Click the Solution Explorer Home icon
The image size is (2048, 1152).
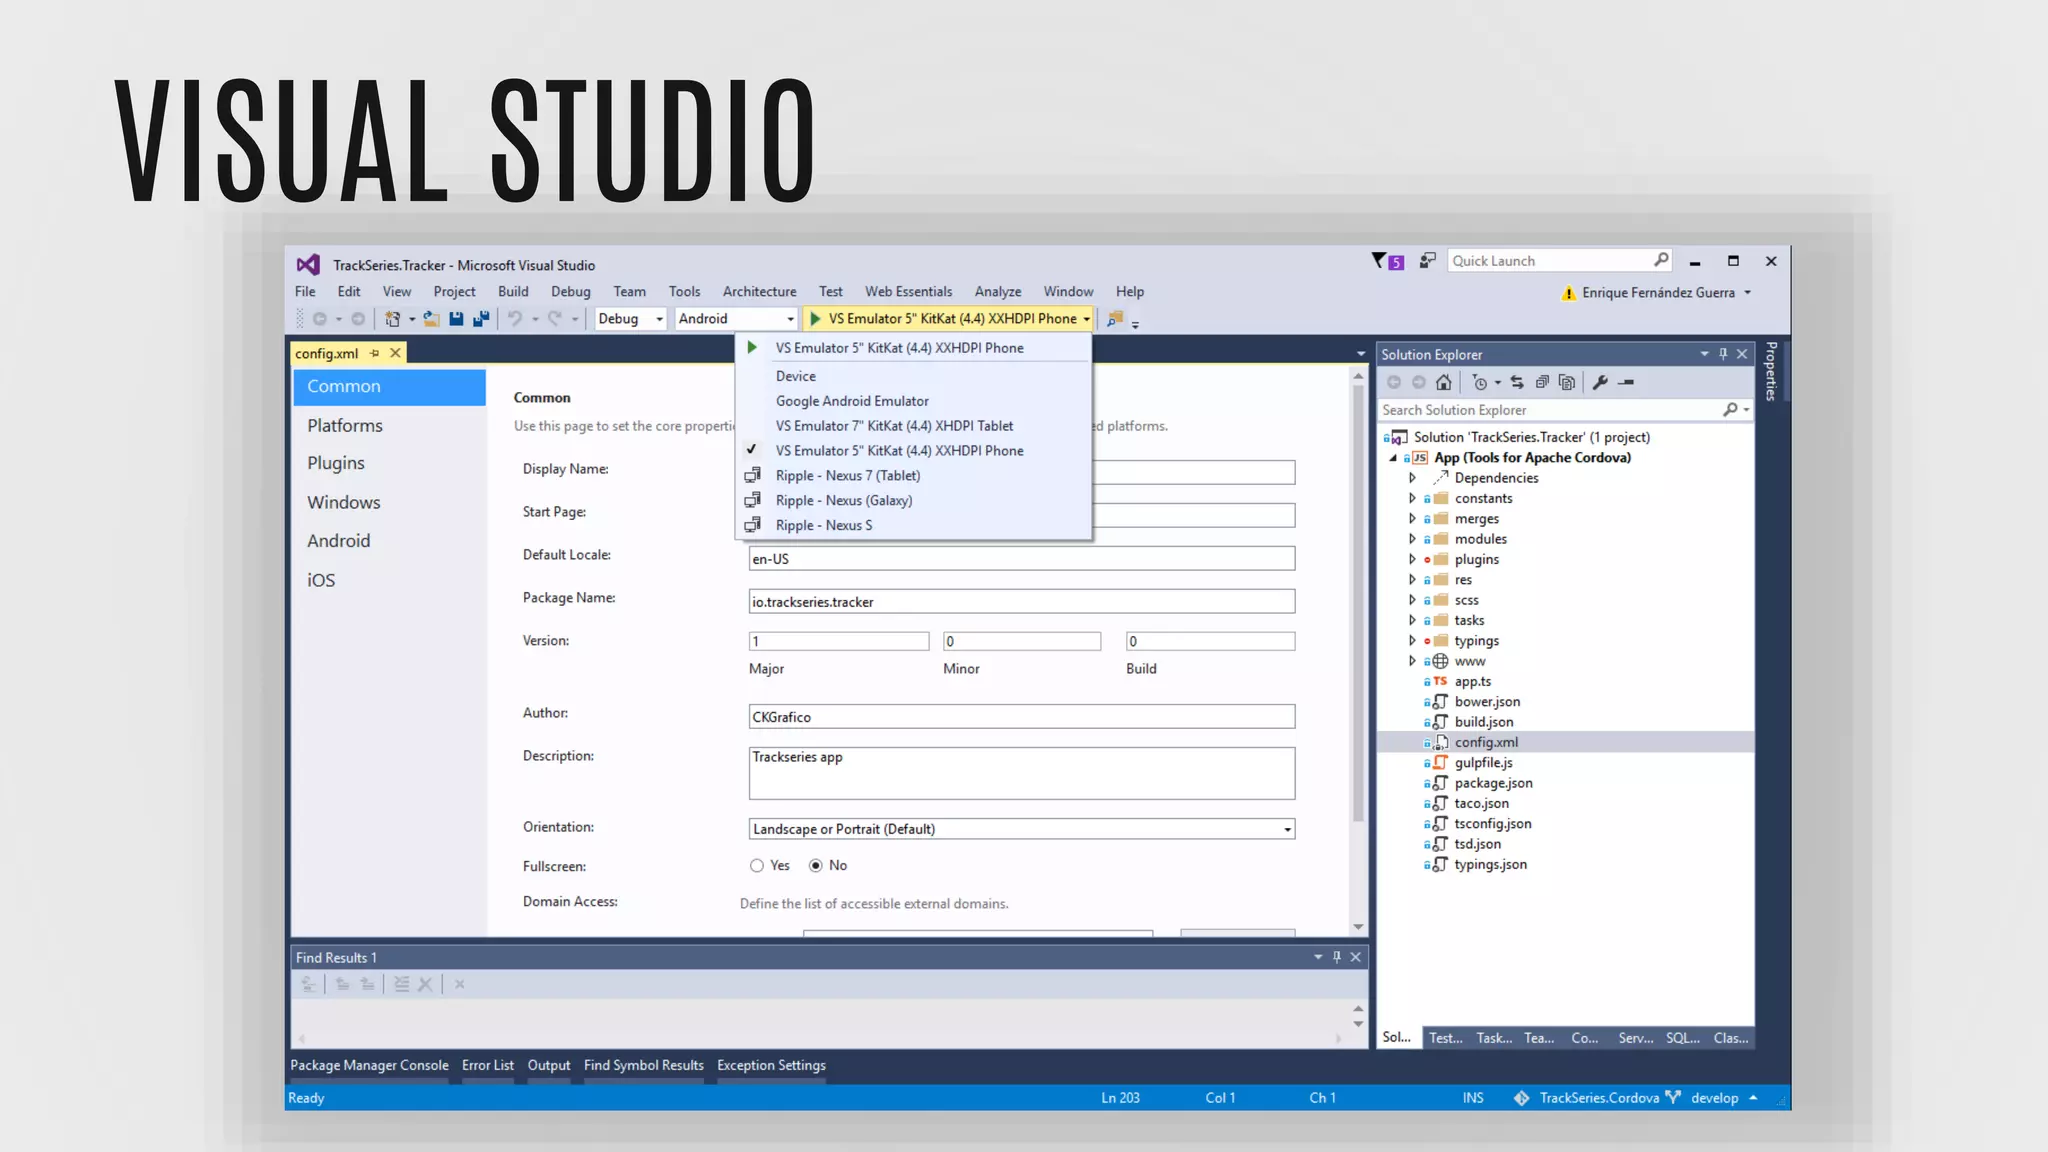coord(1443,382)
